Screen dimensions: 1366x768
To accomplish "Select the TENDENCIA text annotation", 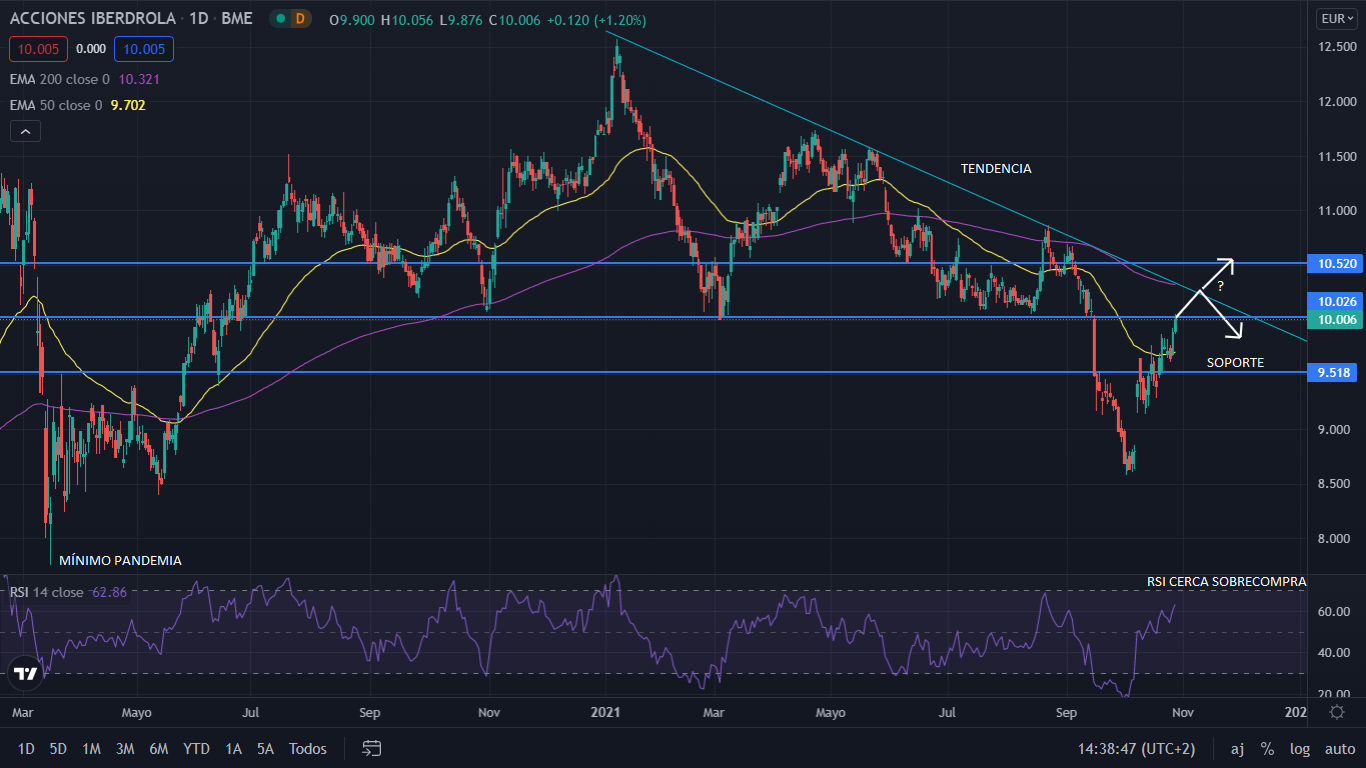I will (x=996, y=169).
